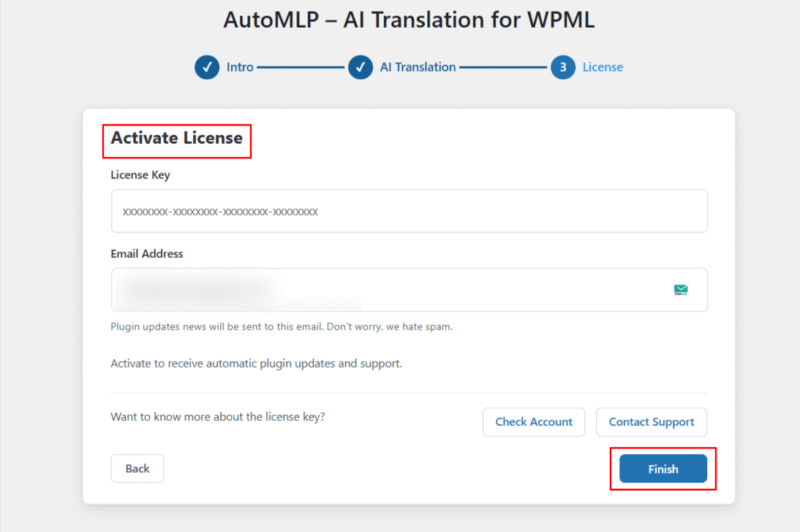Click Contact Support button
Image resolution: width=800 pixels, height=532 pixels.
(651, 422)
